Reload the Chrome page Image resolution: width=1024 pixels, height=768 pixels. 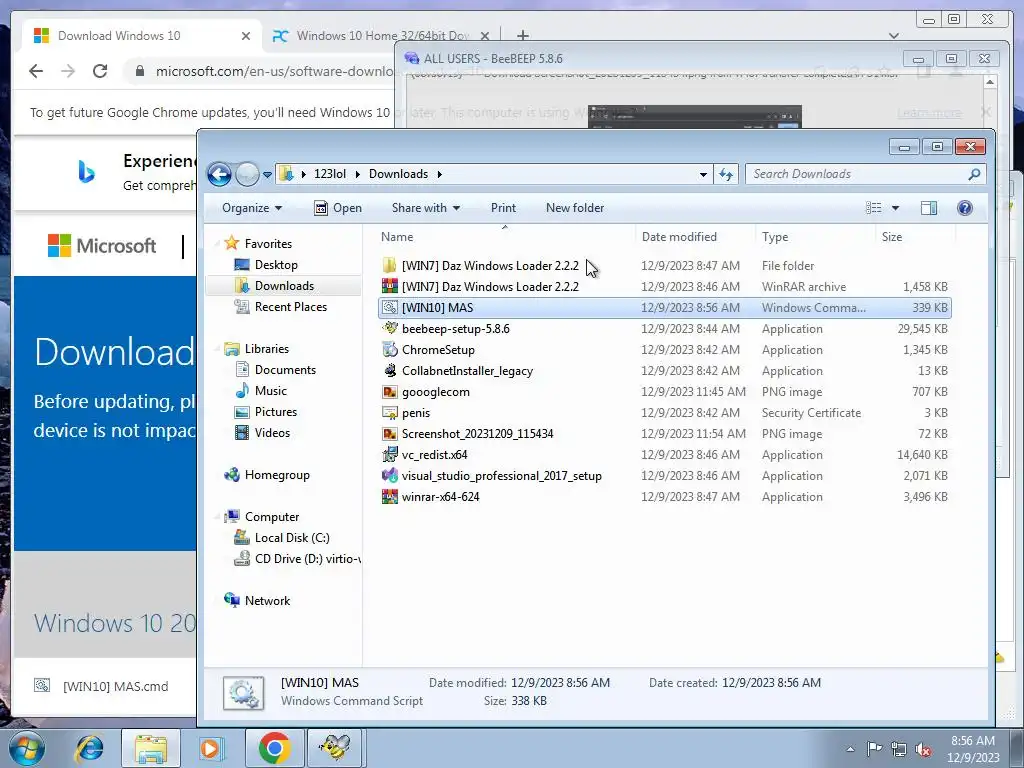[x=100, y=71]
